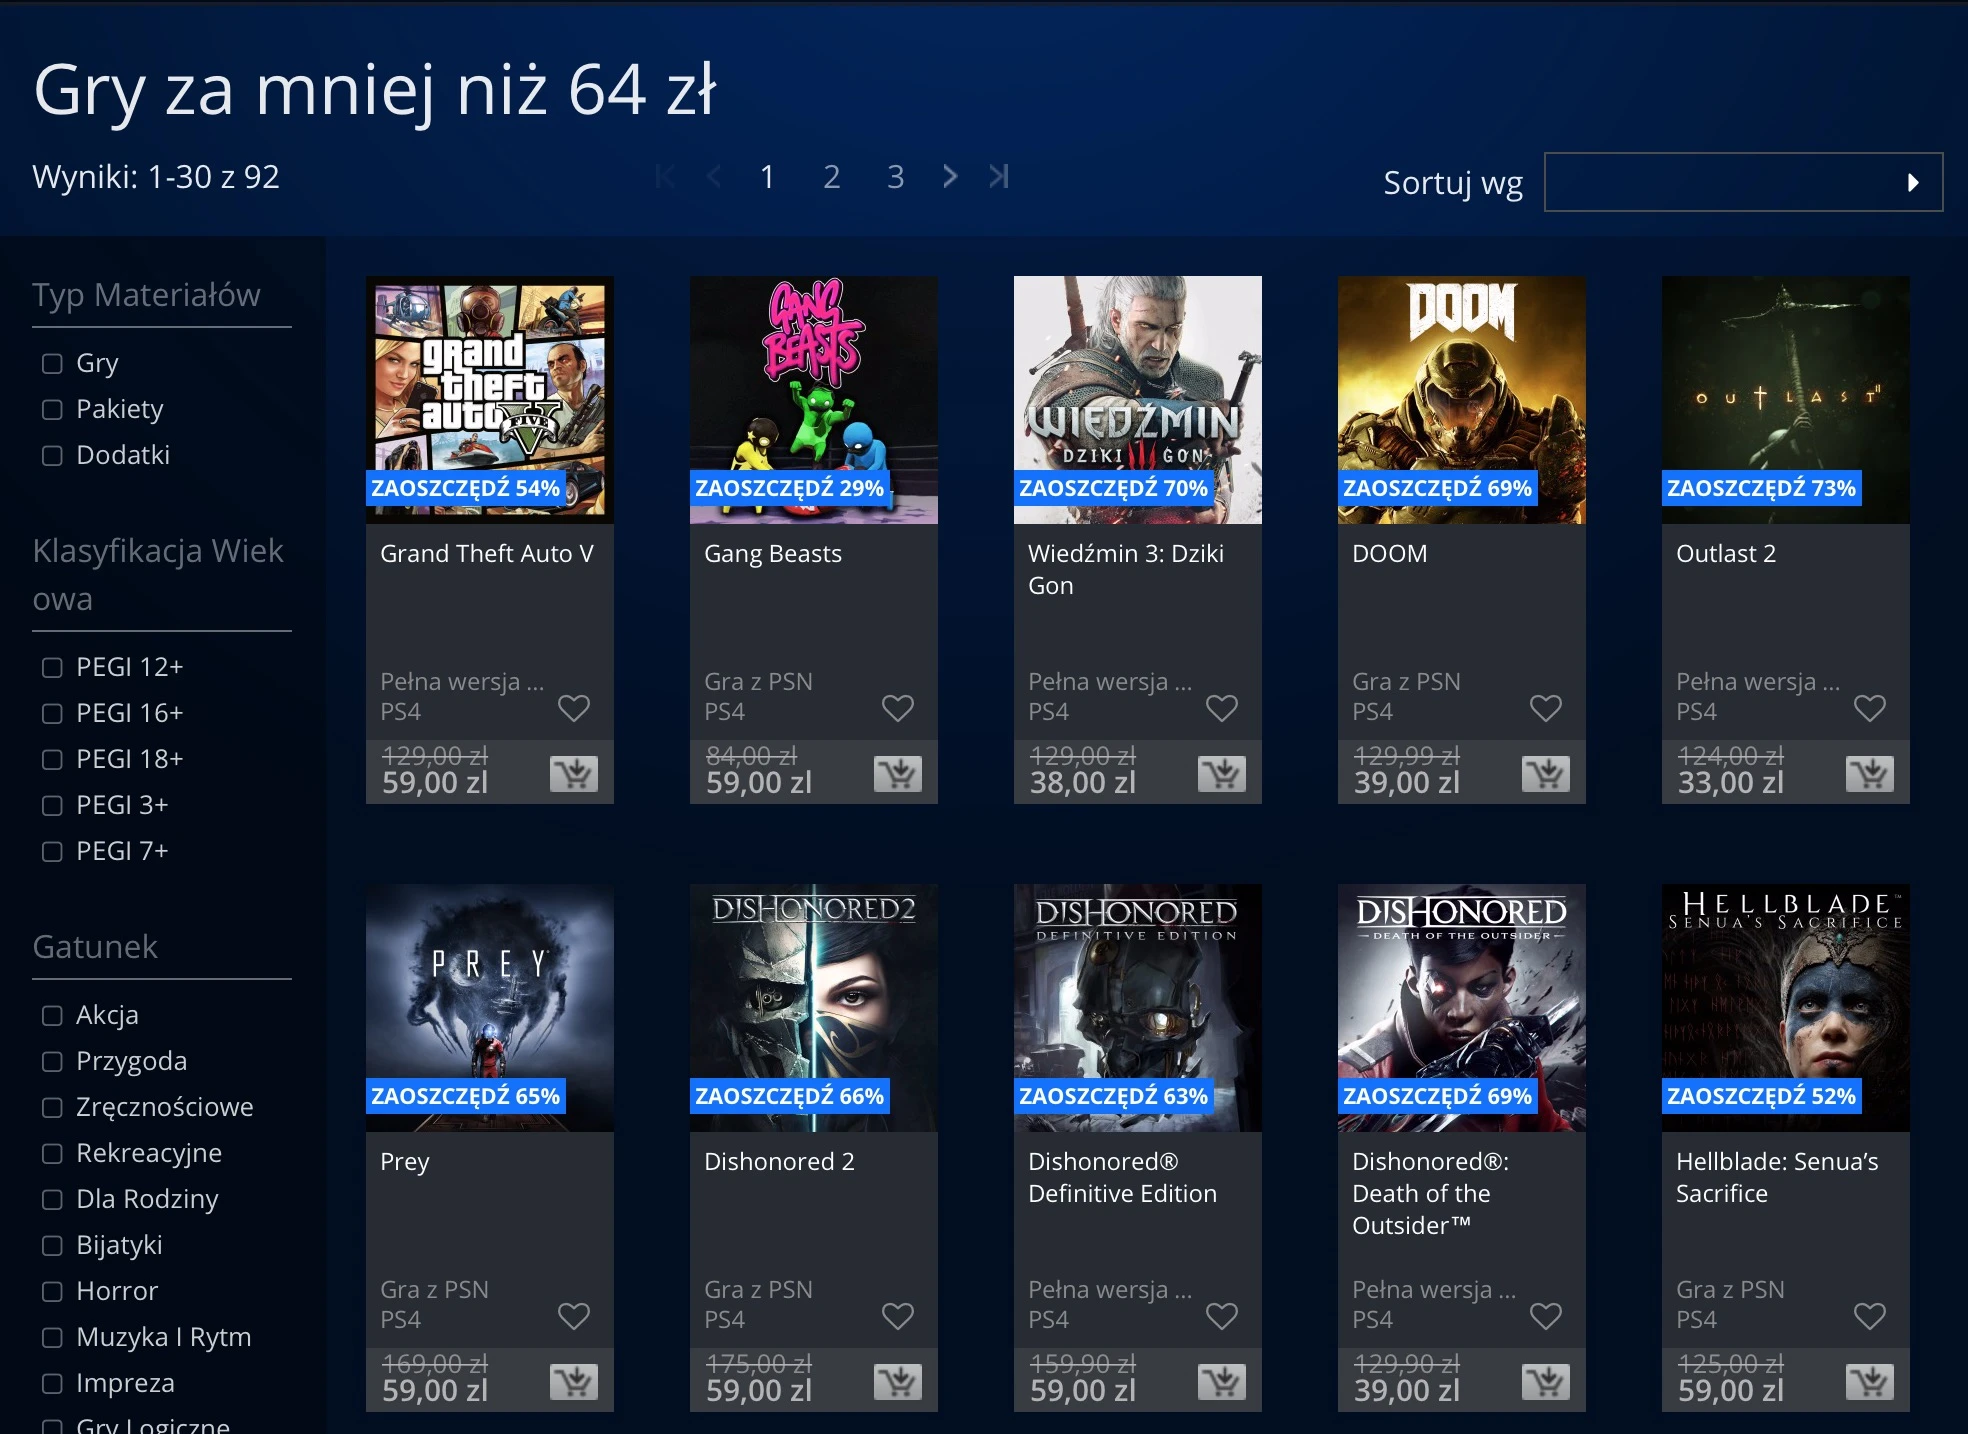Open the Gang Beasts cover art
Viewport: 1968px width, 1434px height.
pyautogui.click(x=814, y=400)
